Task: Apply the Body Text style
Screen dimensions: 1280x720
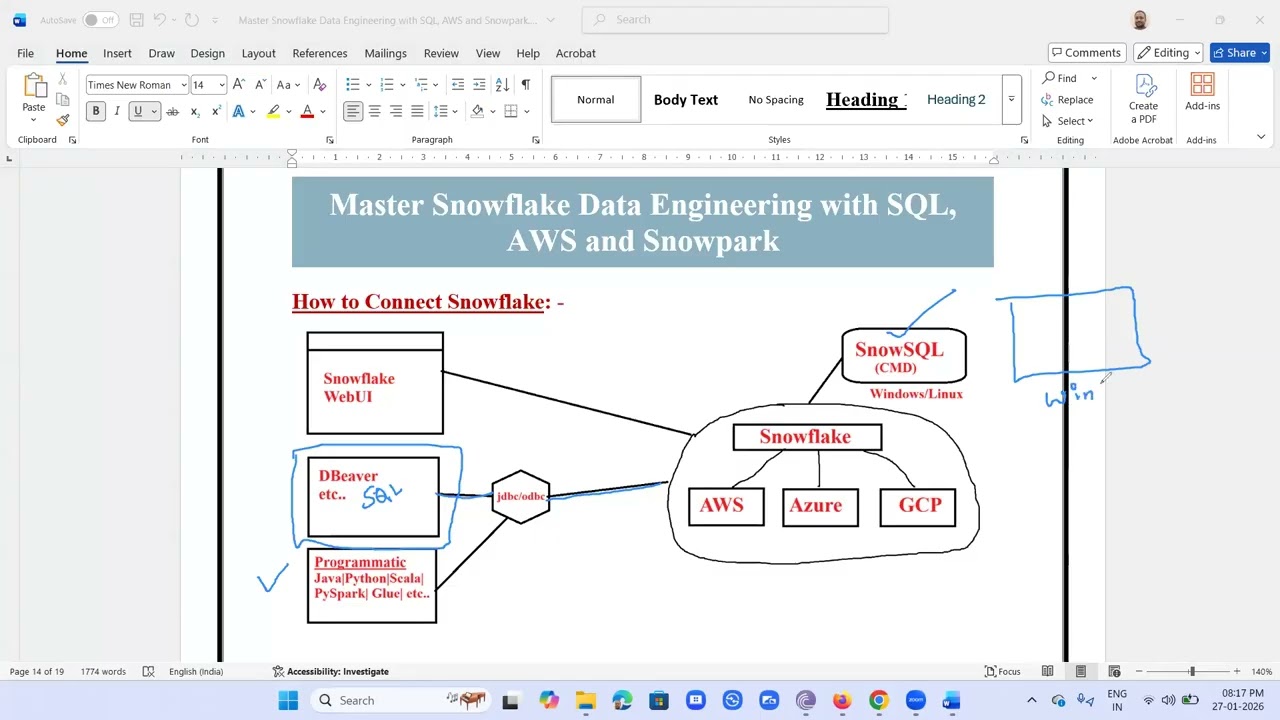Action: (686, 99)
